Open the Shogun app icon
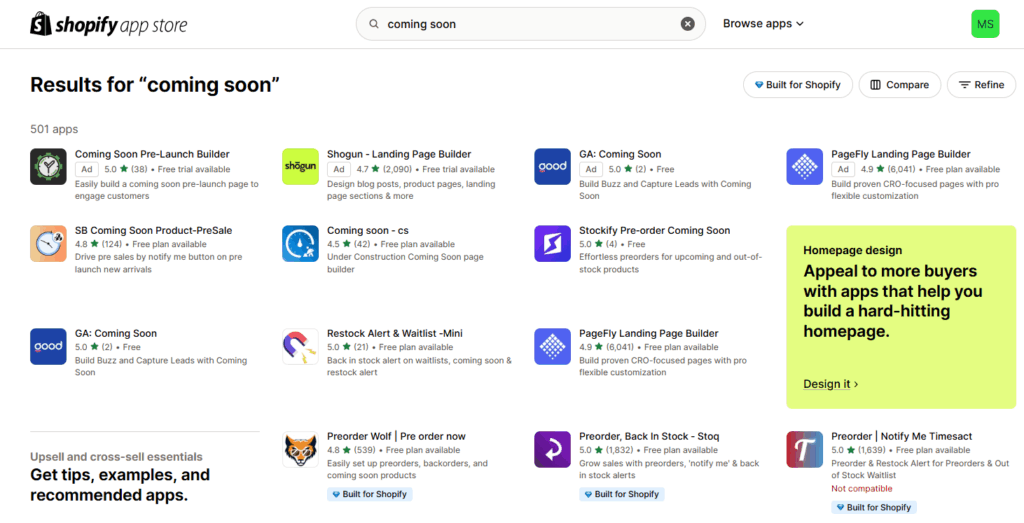 coord(300,166)
